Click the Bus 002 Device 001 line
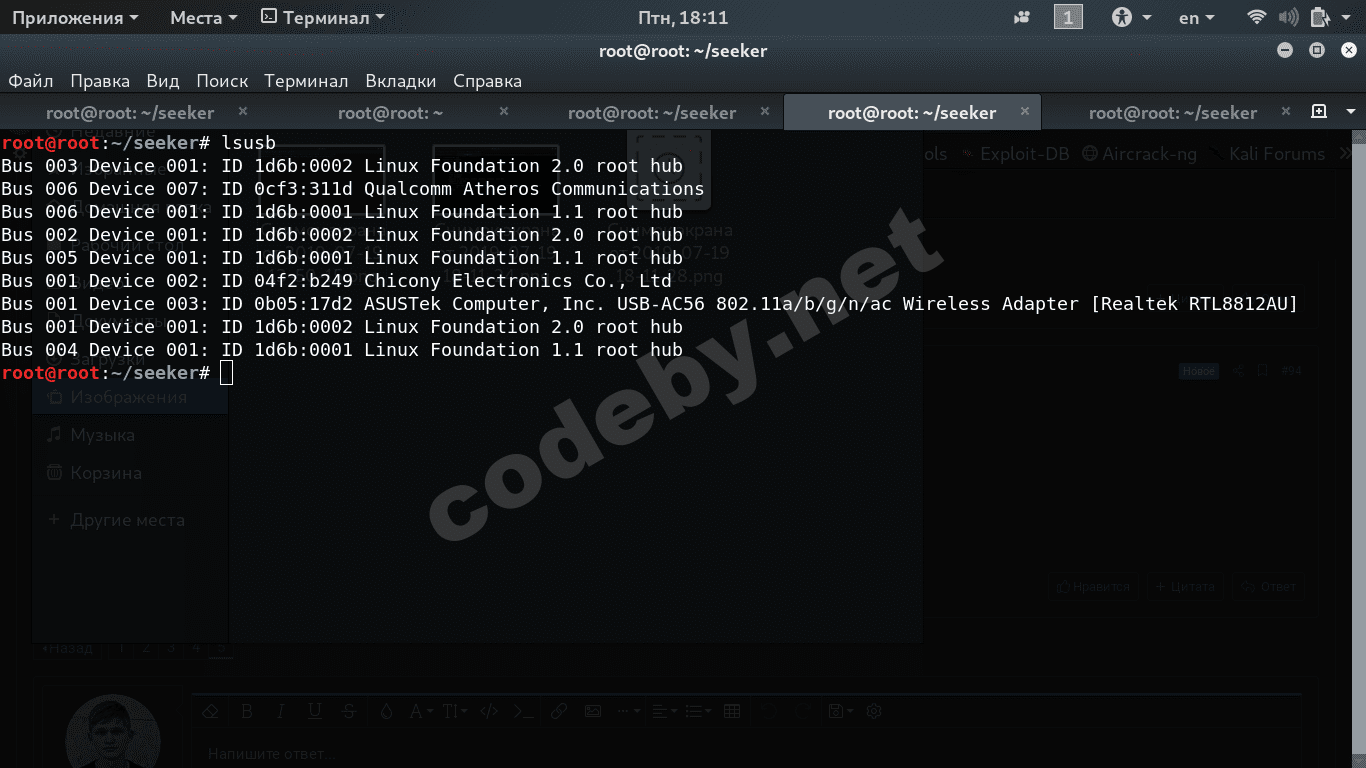Screen dimensions: 1366x768 [x=342, y=235]
